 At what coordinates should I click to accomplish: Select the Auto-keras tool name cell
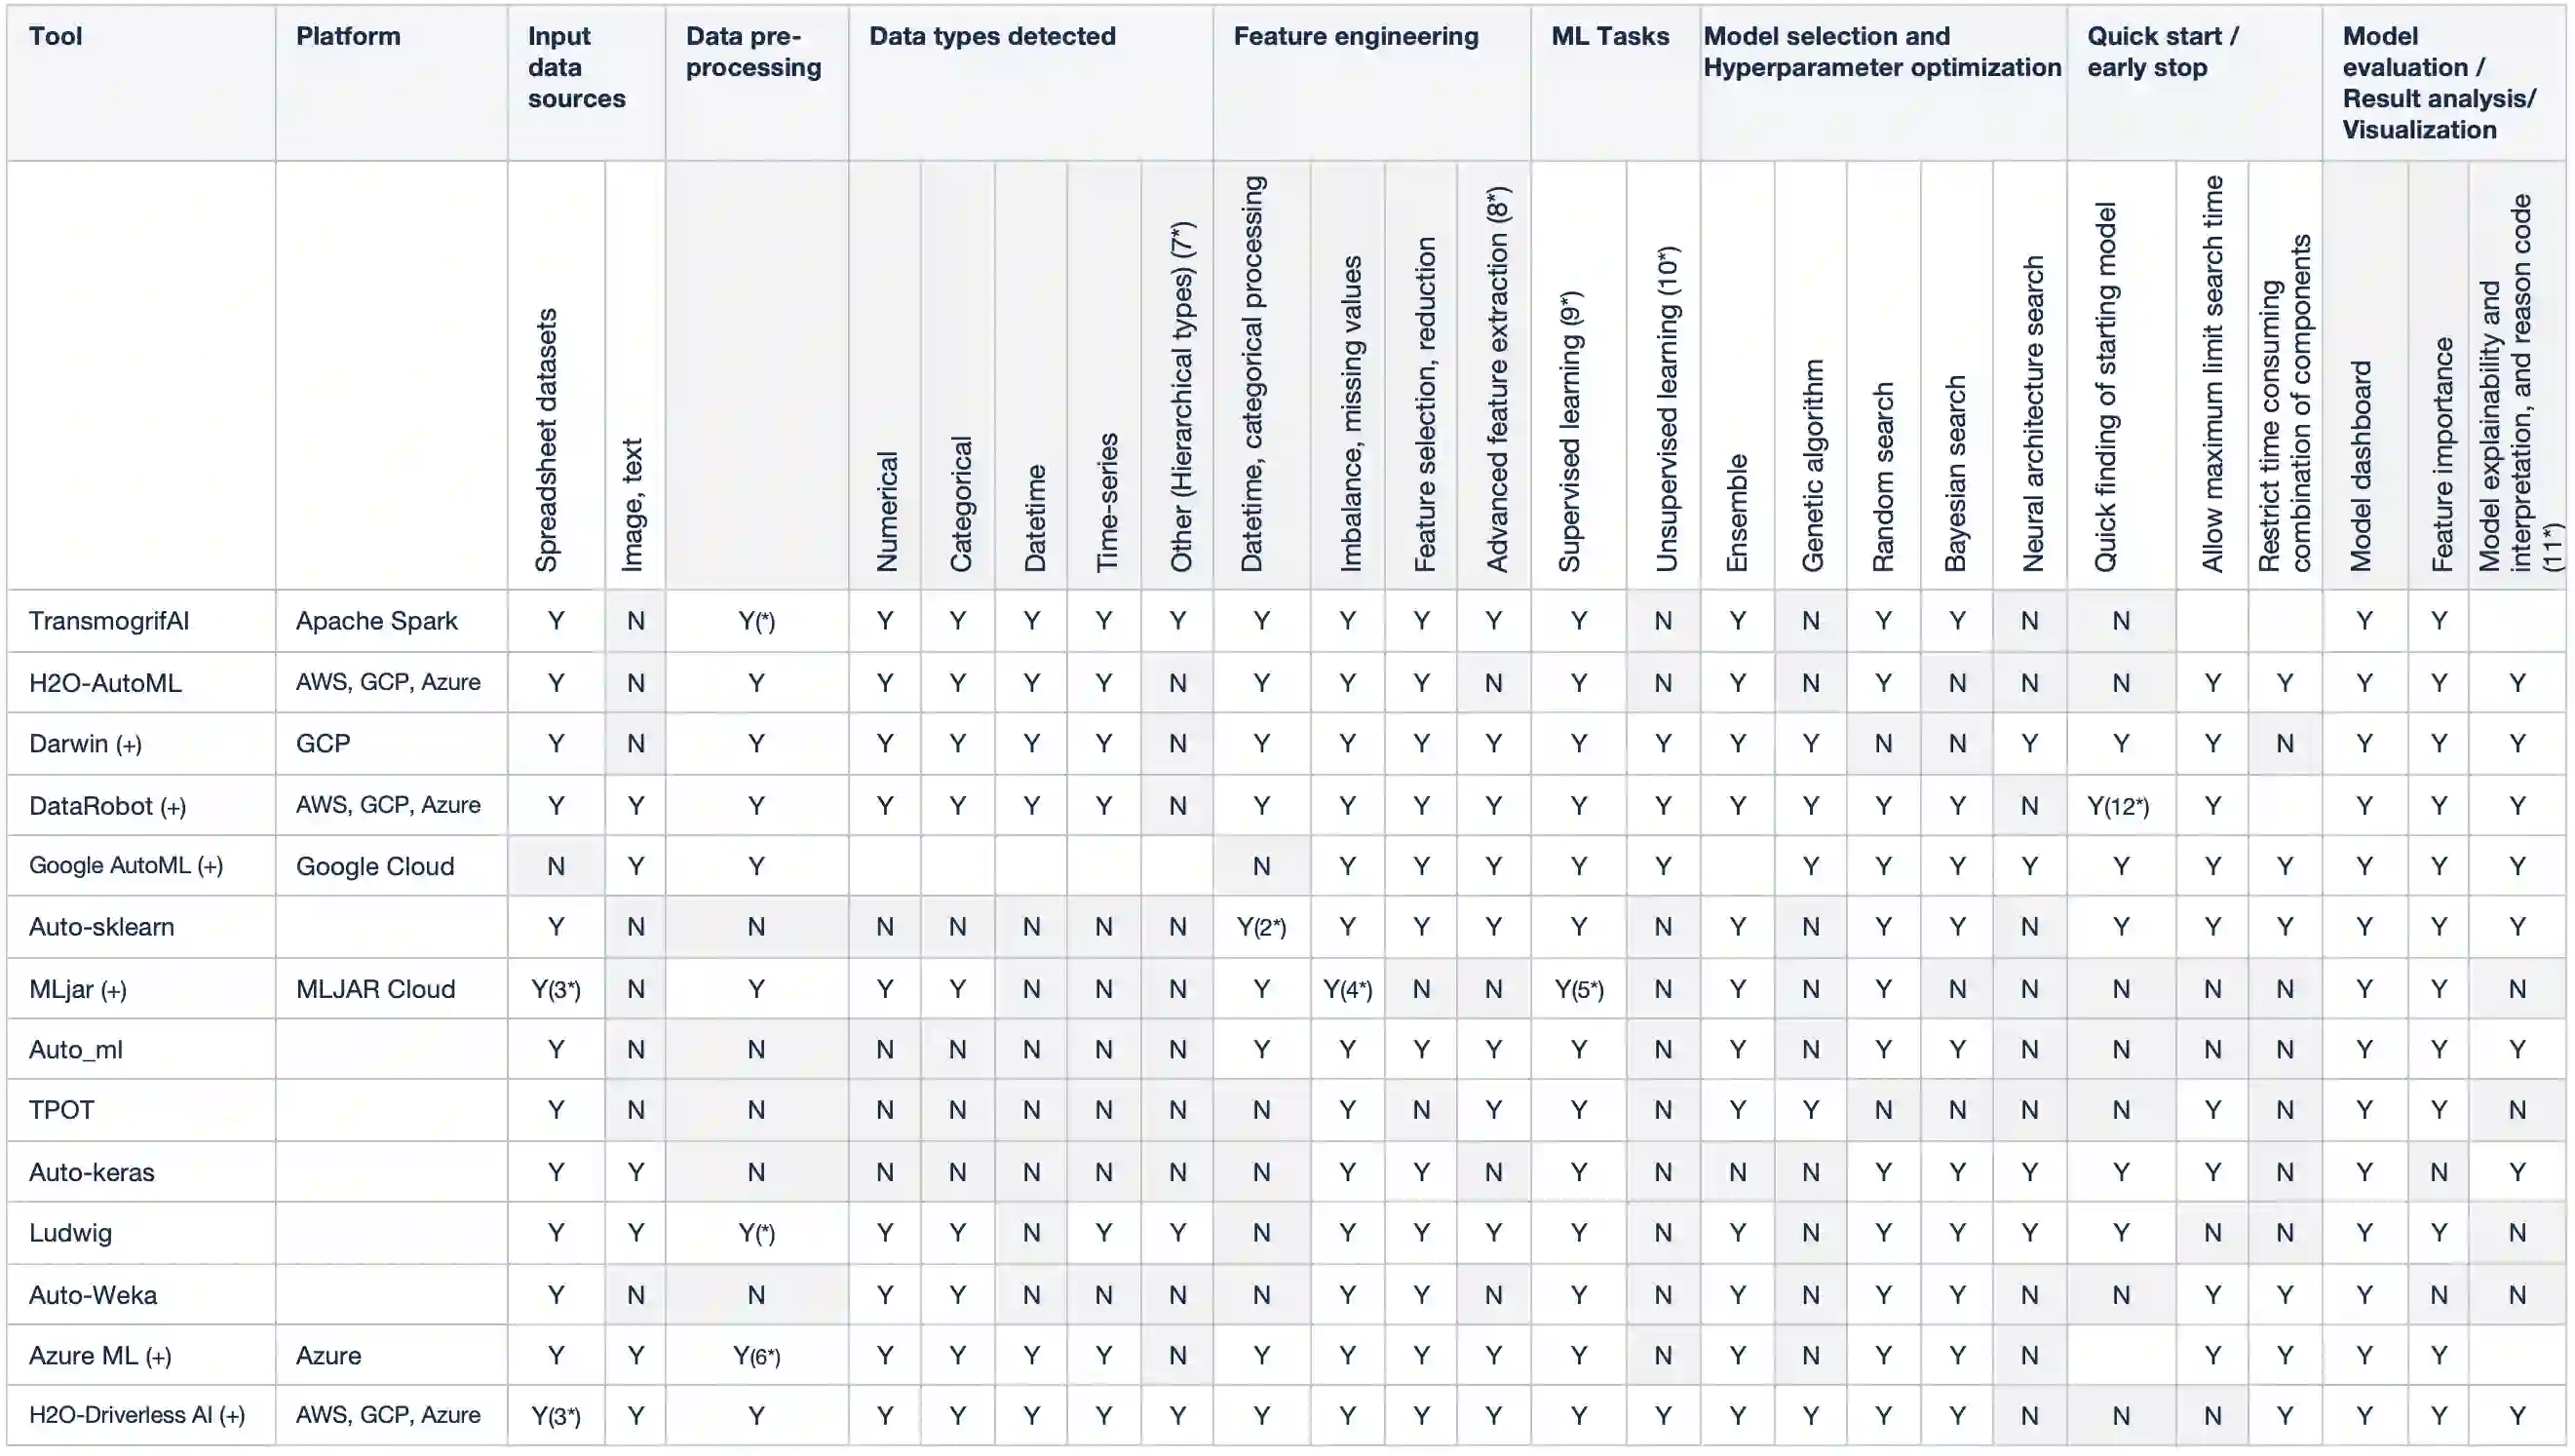[91, 1173]
